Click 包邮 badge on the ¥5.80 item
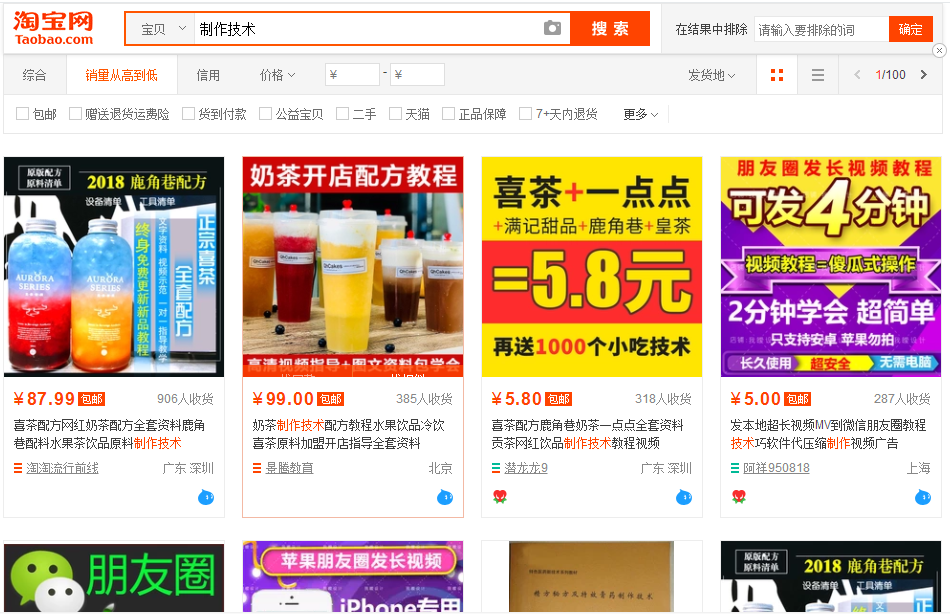Viewport: 950px width, 614px height. click(x=559, y=399)
